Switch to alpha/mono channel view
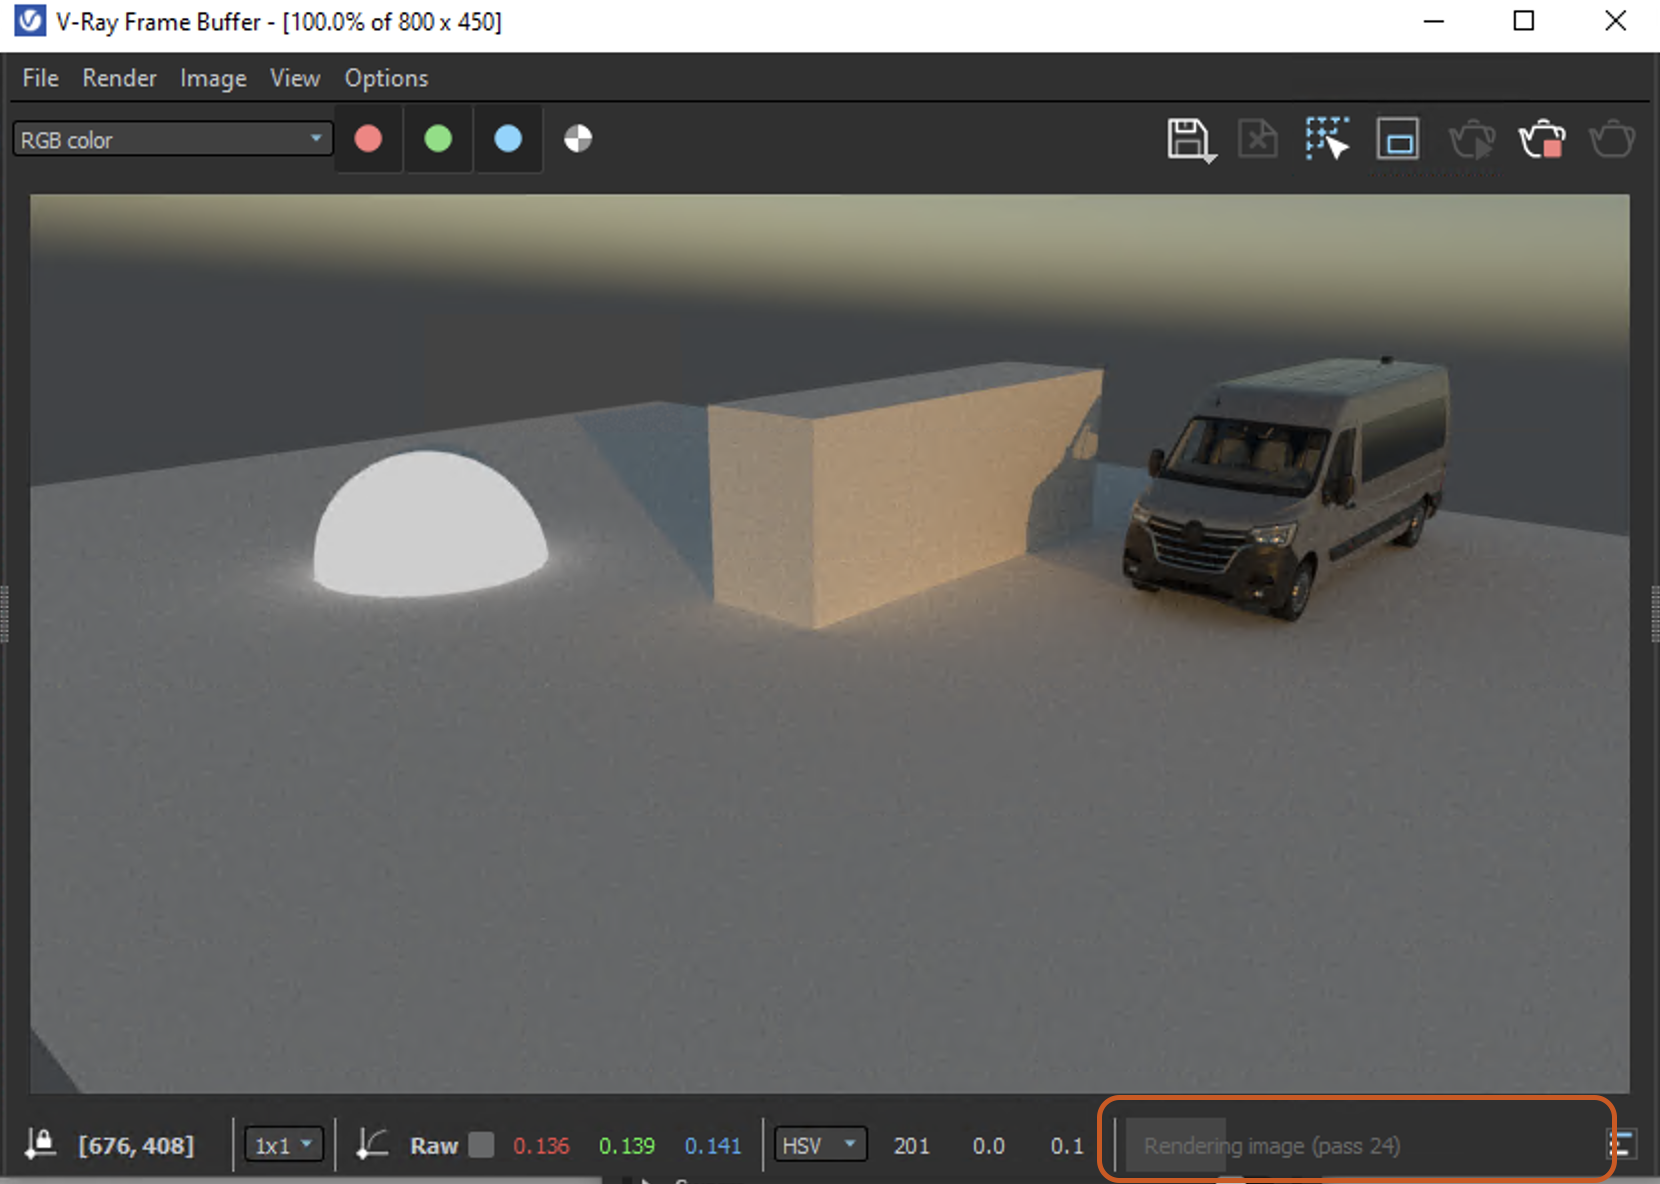 (578, 139)
